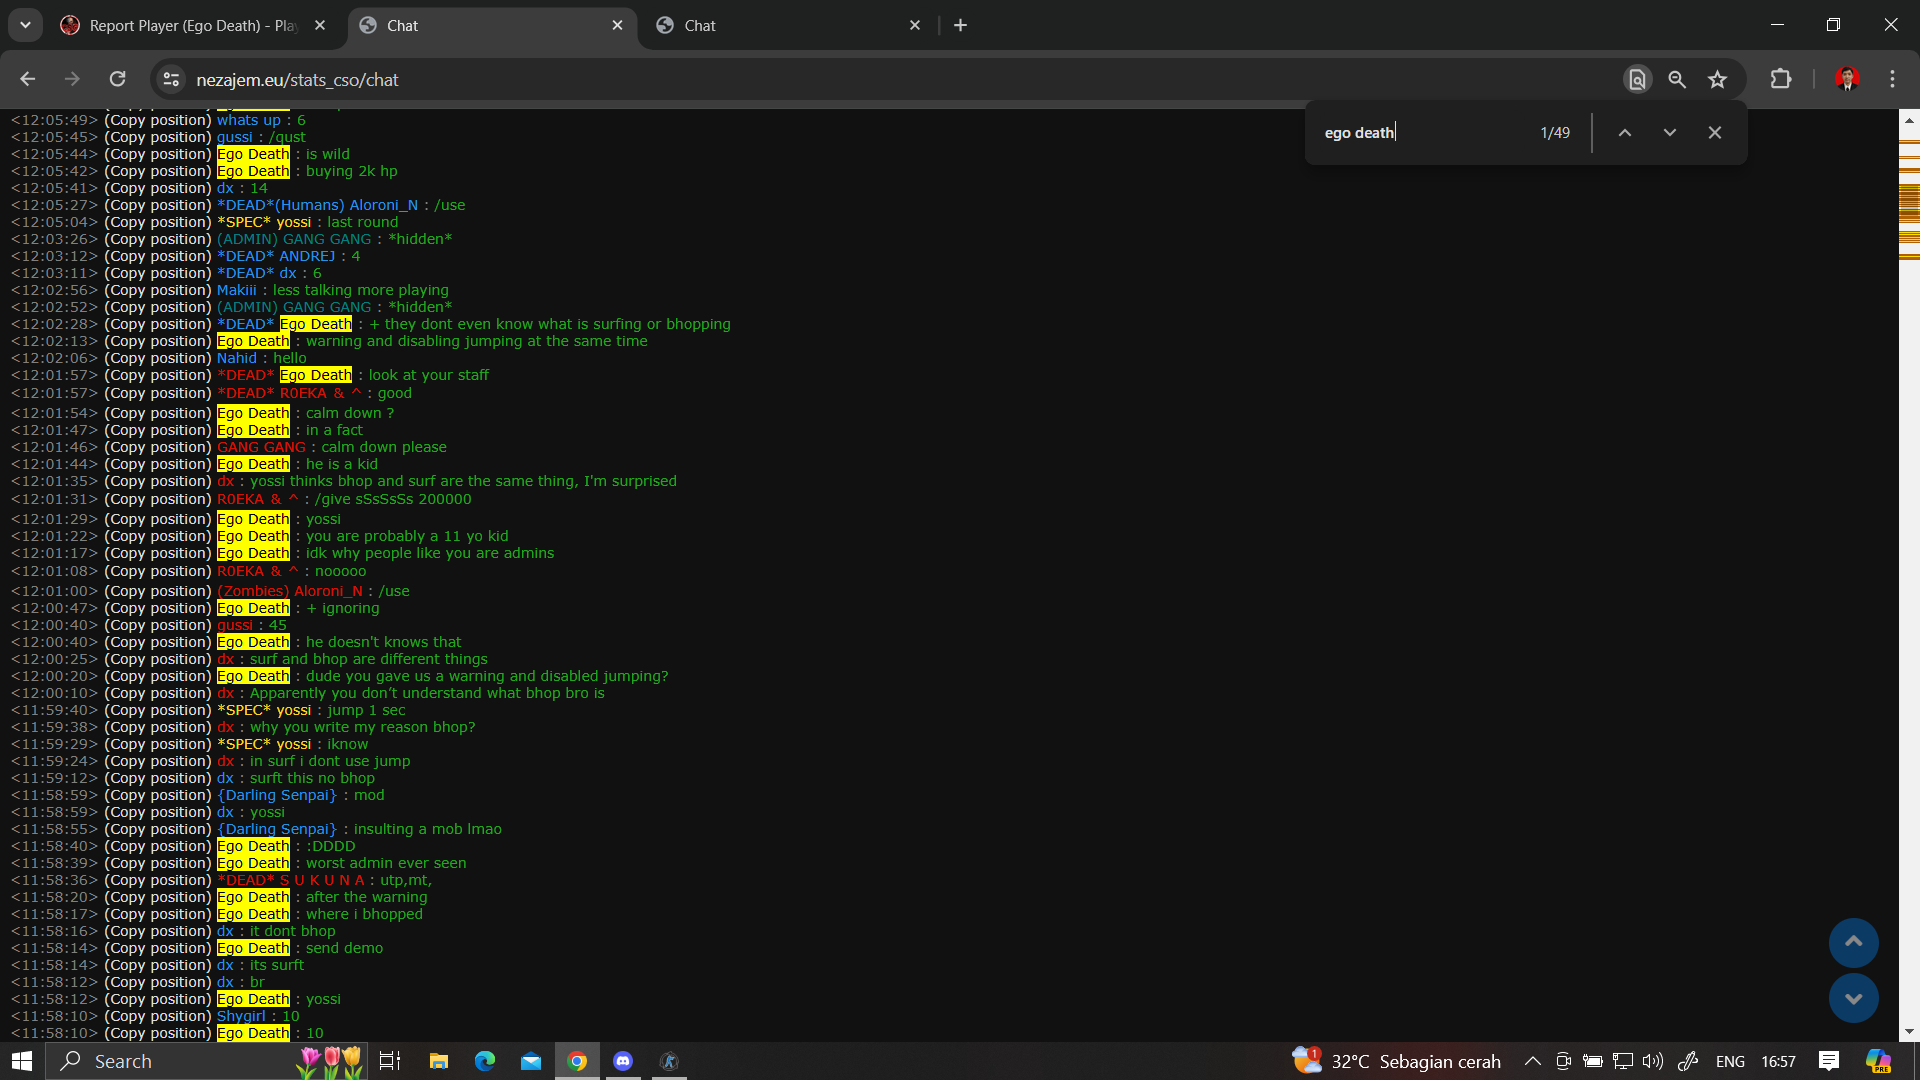Open the site information icon beside URL
The width and height of the screenshot is (1920, 1080).
[x=172, y=80]
